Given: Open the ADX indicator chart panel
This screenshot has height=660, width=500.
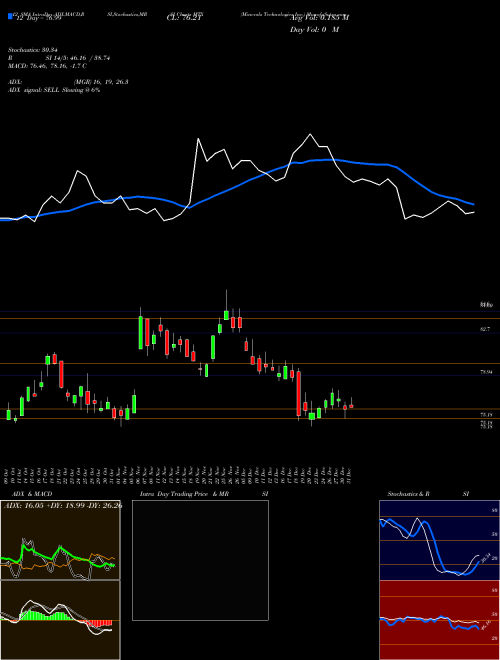Looking at the screenshot, I should tap(60, 540).
